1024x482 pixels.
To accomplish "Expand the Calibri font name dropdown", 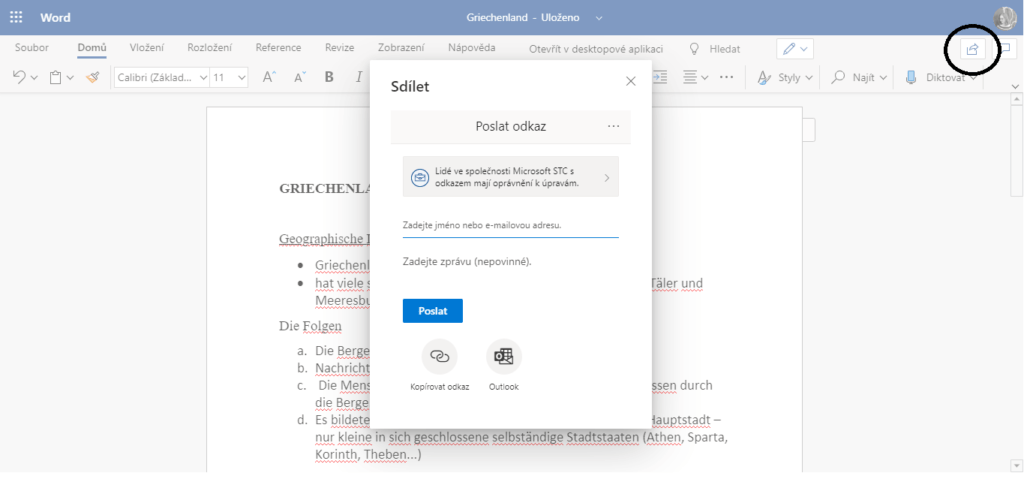I will [x=161, y=77].
